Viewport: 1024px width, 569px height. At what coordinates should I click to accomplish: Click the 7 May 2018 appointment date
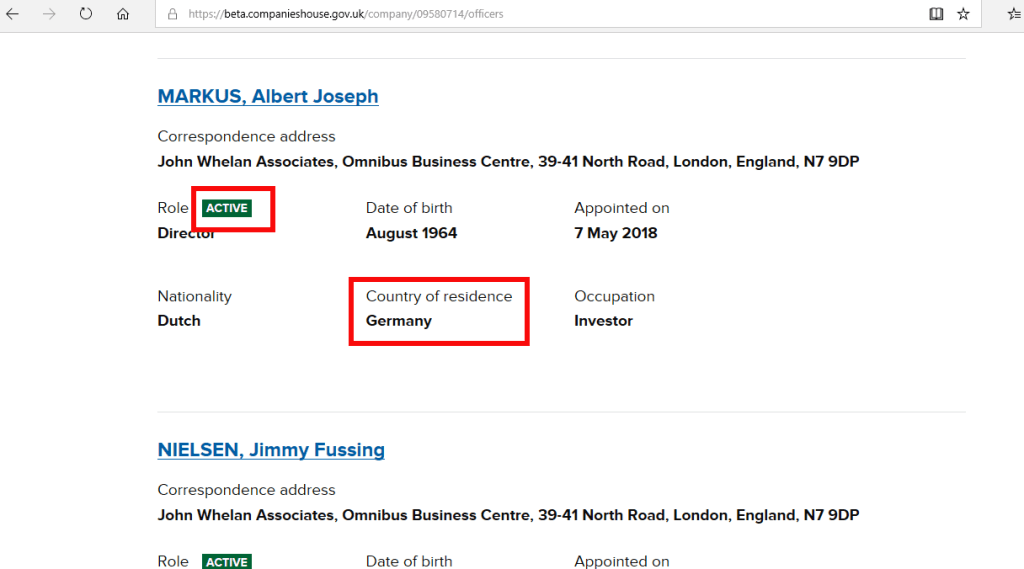(x=615, y=233)
